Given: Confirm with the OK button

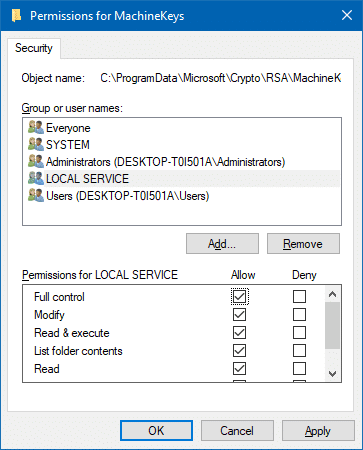Looking at the screenshot, I should pyautogui.click(x=156, y=430).
